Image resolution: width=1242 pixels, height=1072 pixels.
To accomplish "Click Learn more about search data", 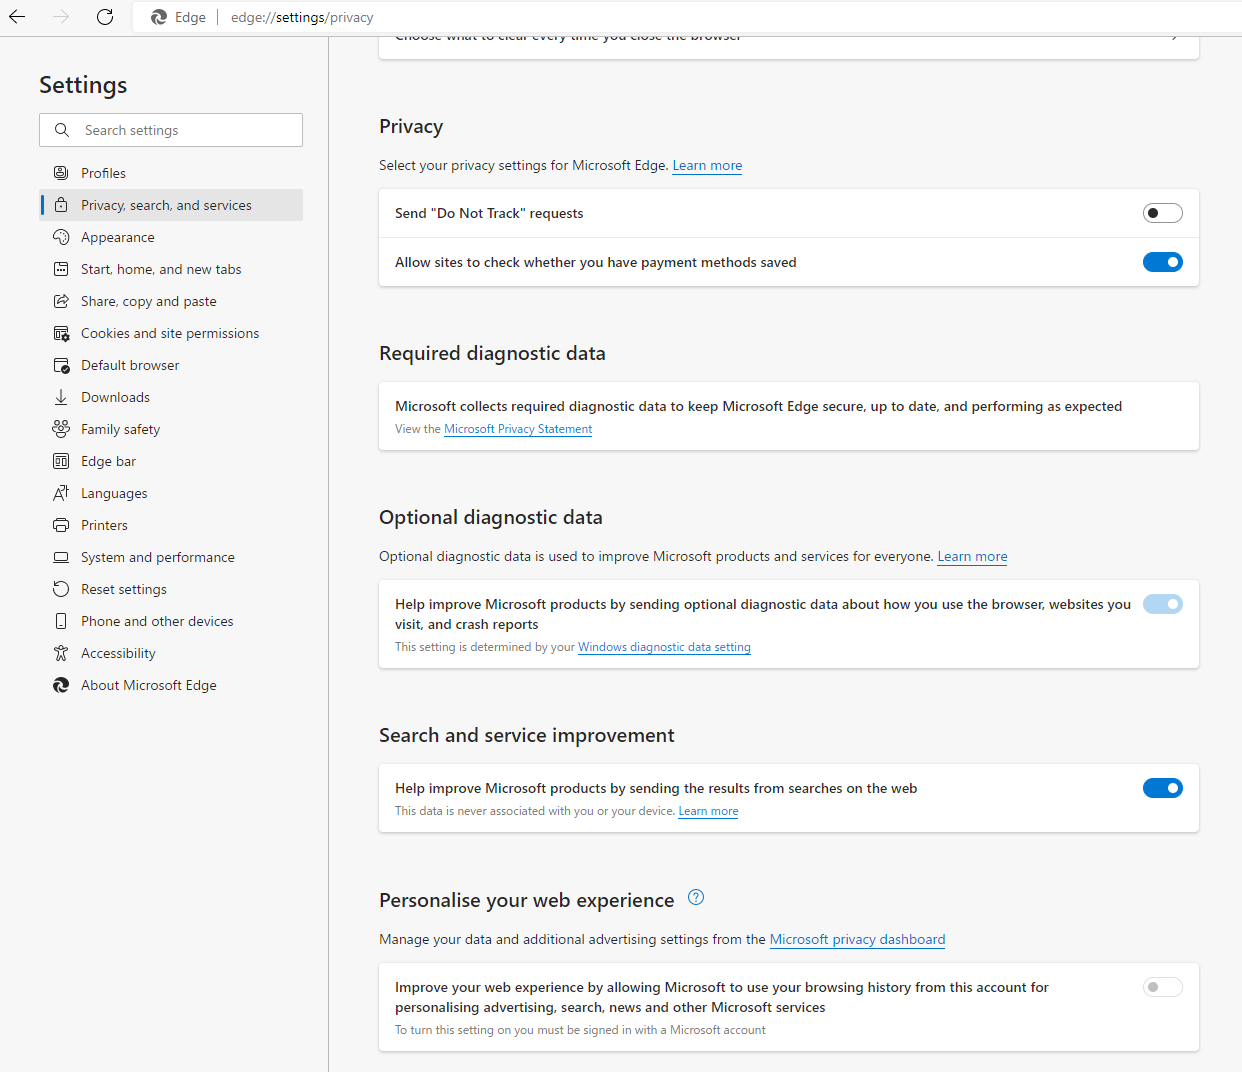I will (708, 811).
